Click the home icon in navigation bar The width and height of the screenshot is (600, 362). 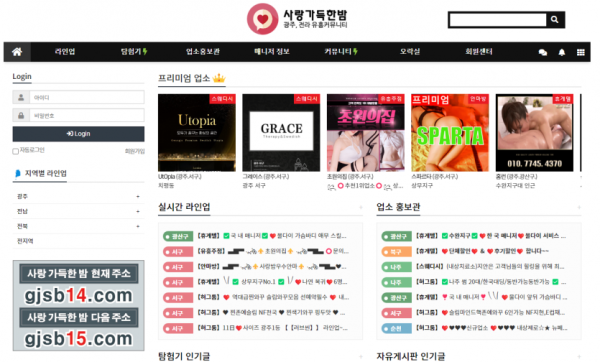17,52
